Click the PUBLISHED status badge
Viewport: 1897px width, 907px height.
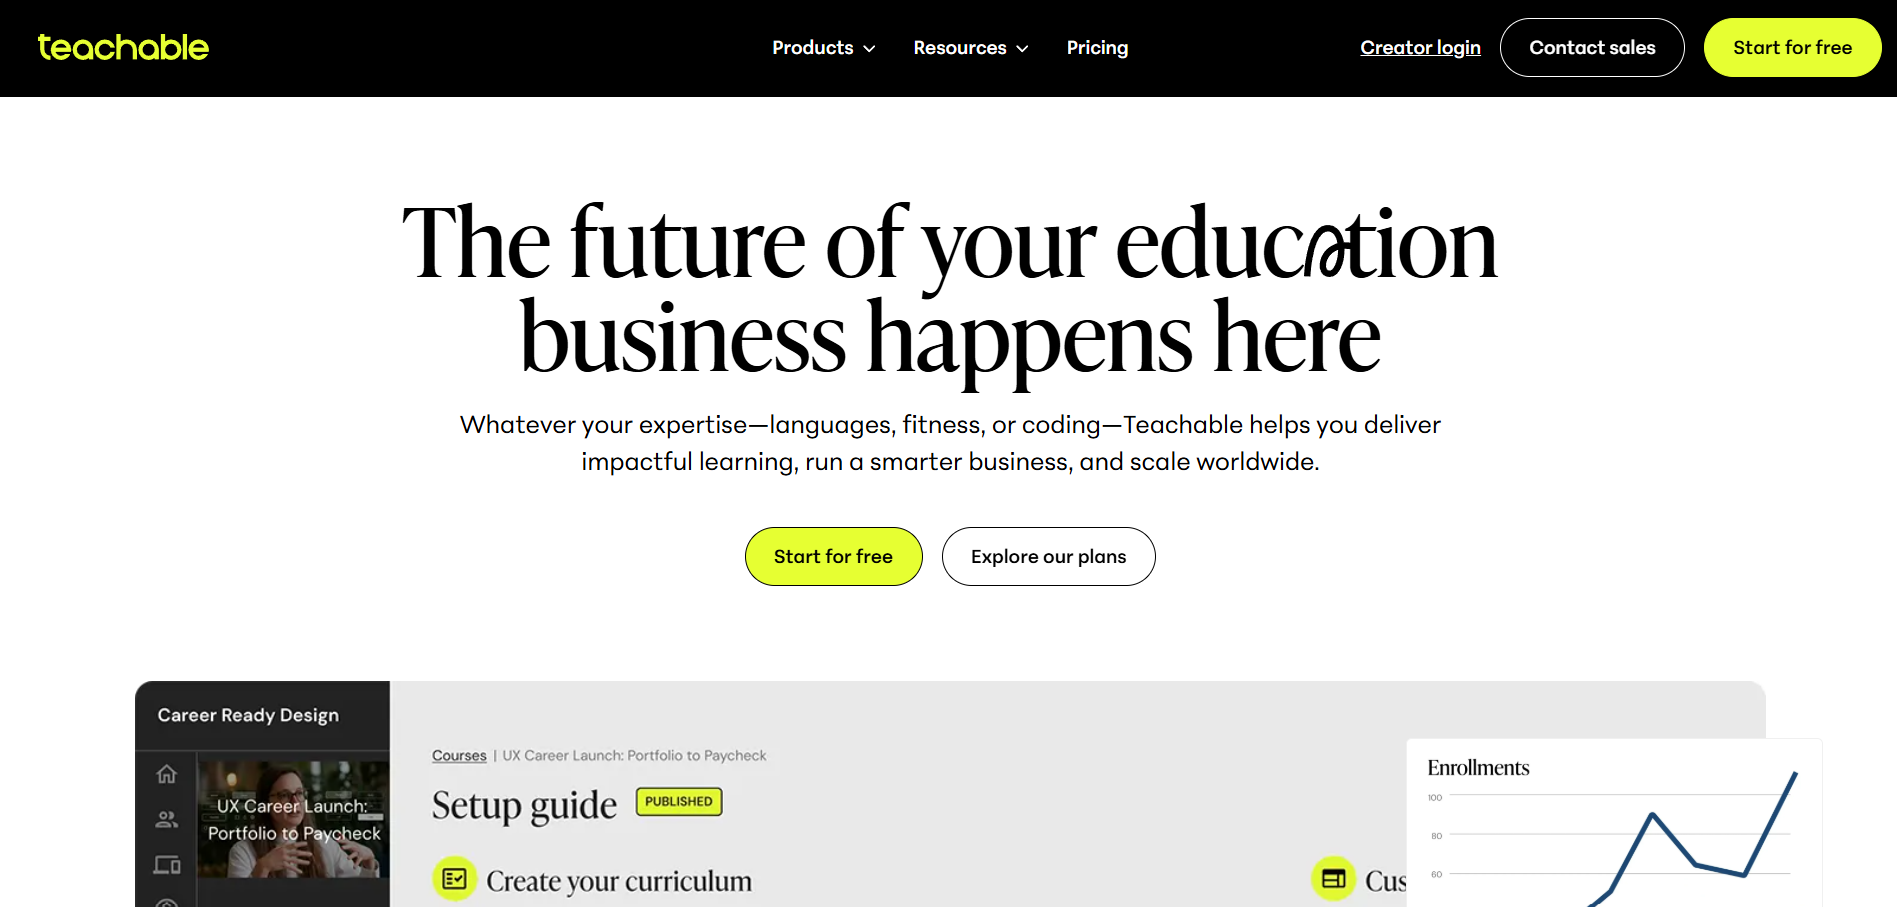tap(679, 801)
